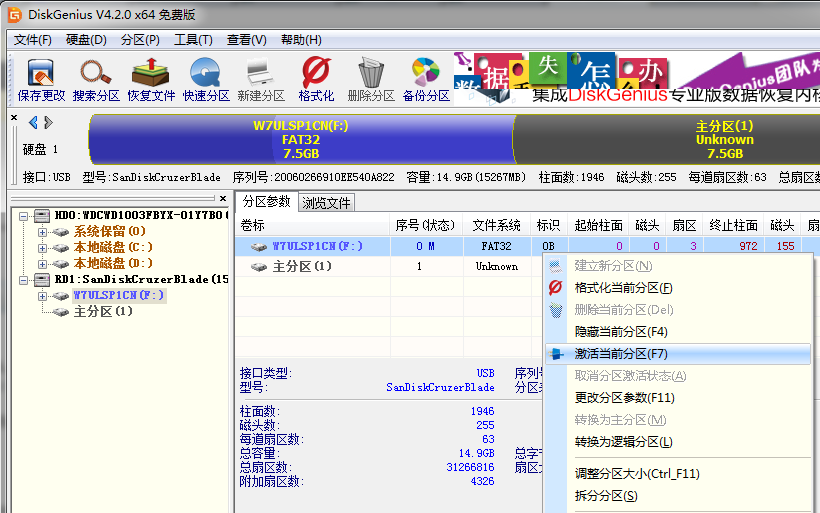Select 本地磁盘(C:) in the disk tree
This screenshot has width=820, height=513.
click(113, 247)
